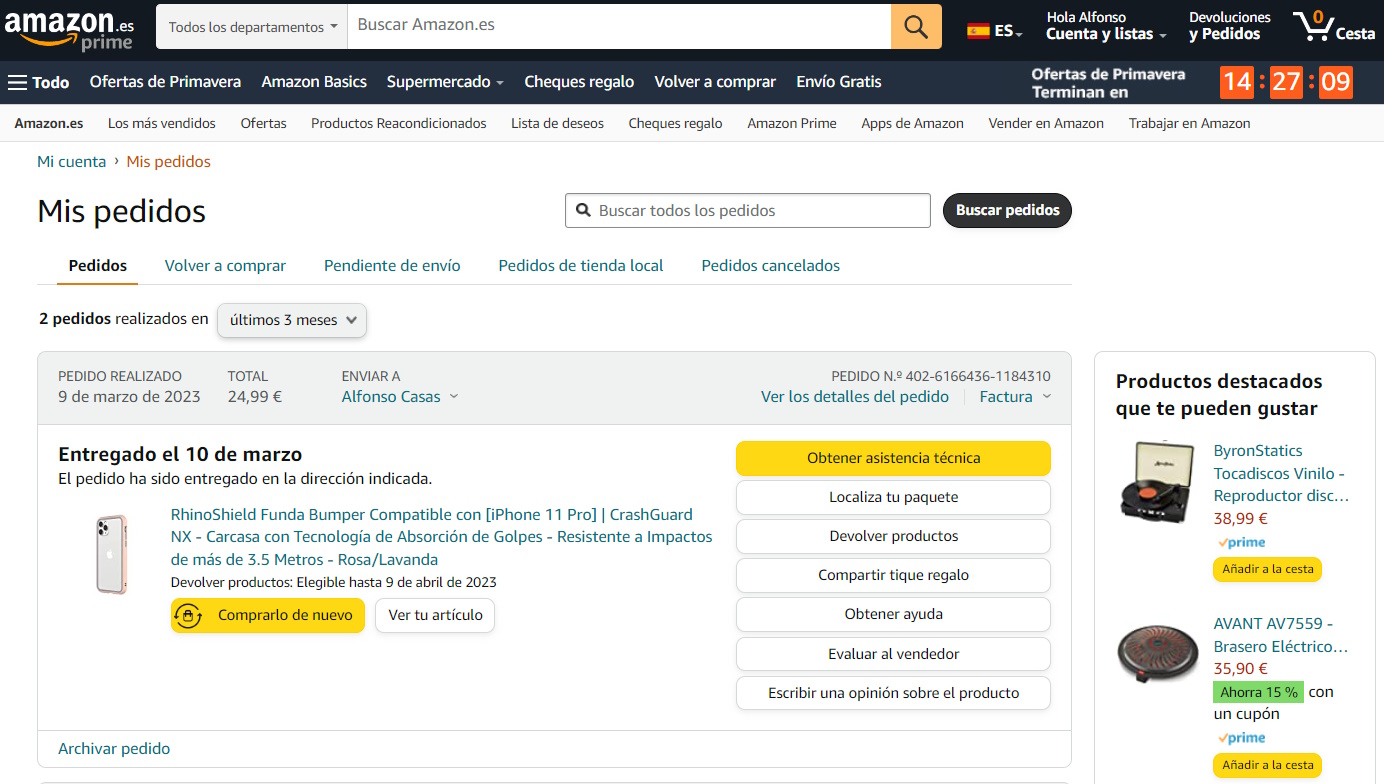1384x784 pixels.
Task: Focus the Buscar Amazon.es search field
Action: (619, 25)
